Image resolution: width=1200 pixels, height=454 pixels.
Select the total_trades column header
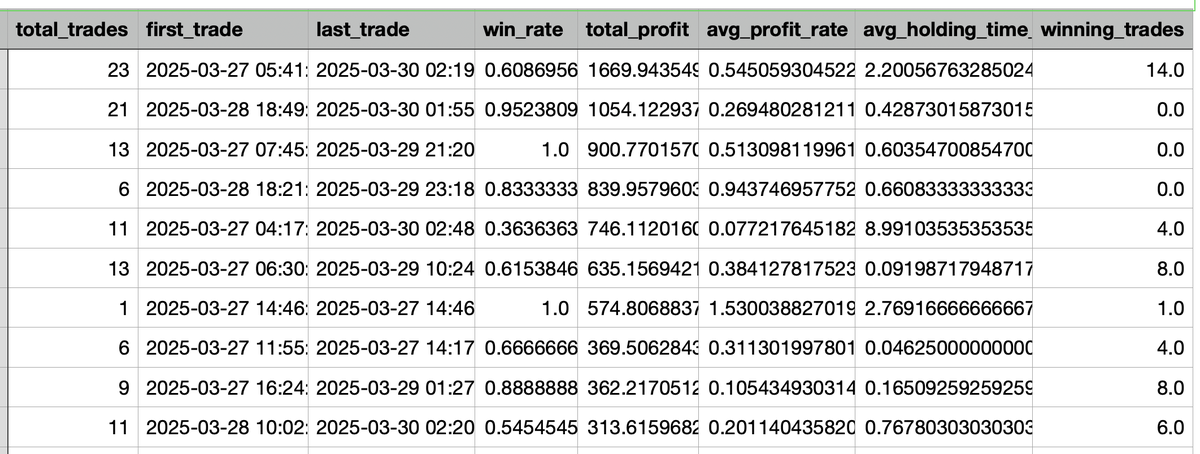[72, 30]
